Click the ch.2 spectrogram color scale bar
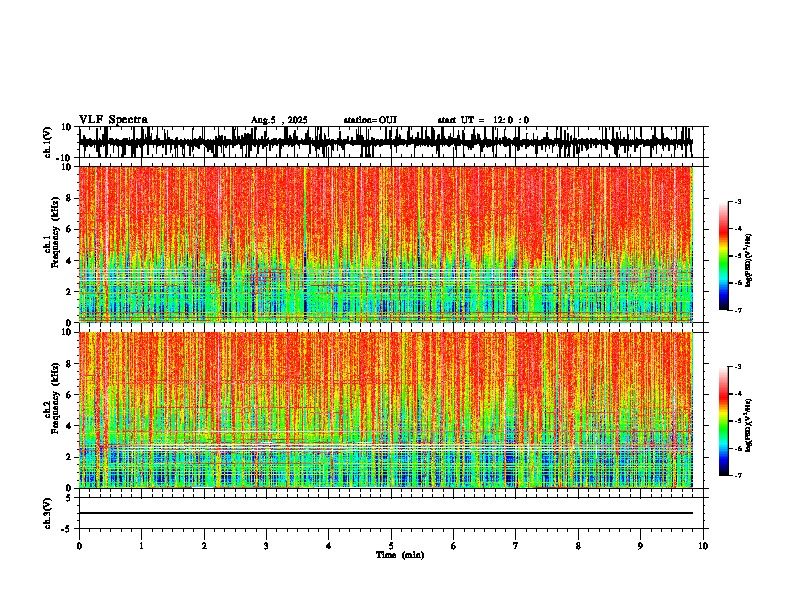This screenshot has height=612, width=792. point(724,421)
